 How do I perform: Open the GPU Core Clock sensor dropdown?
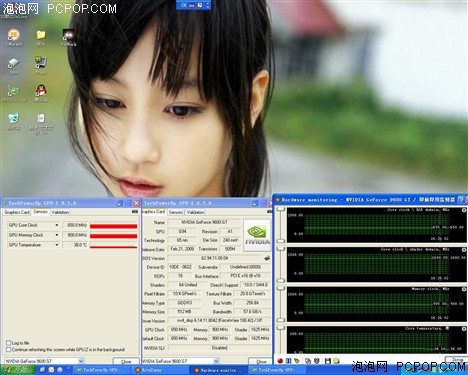(x=56, y=225)
